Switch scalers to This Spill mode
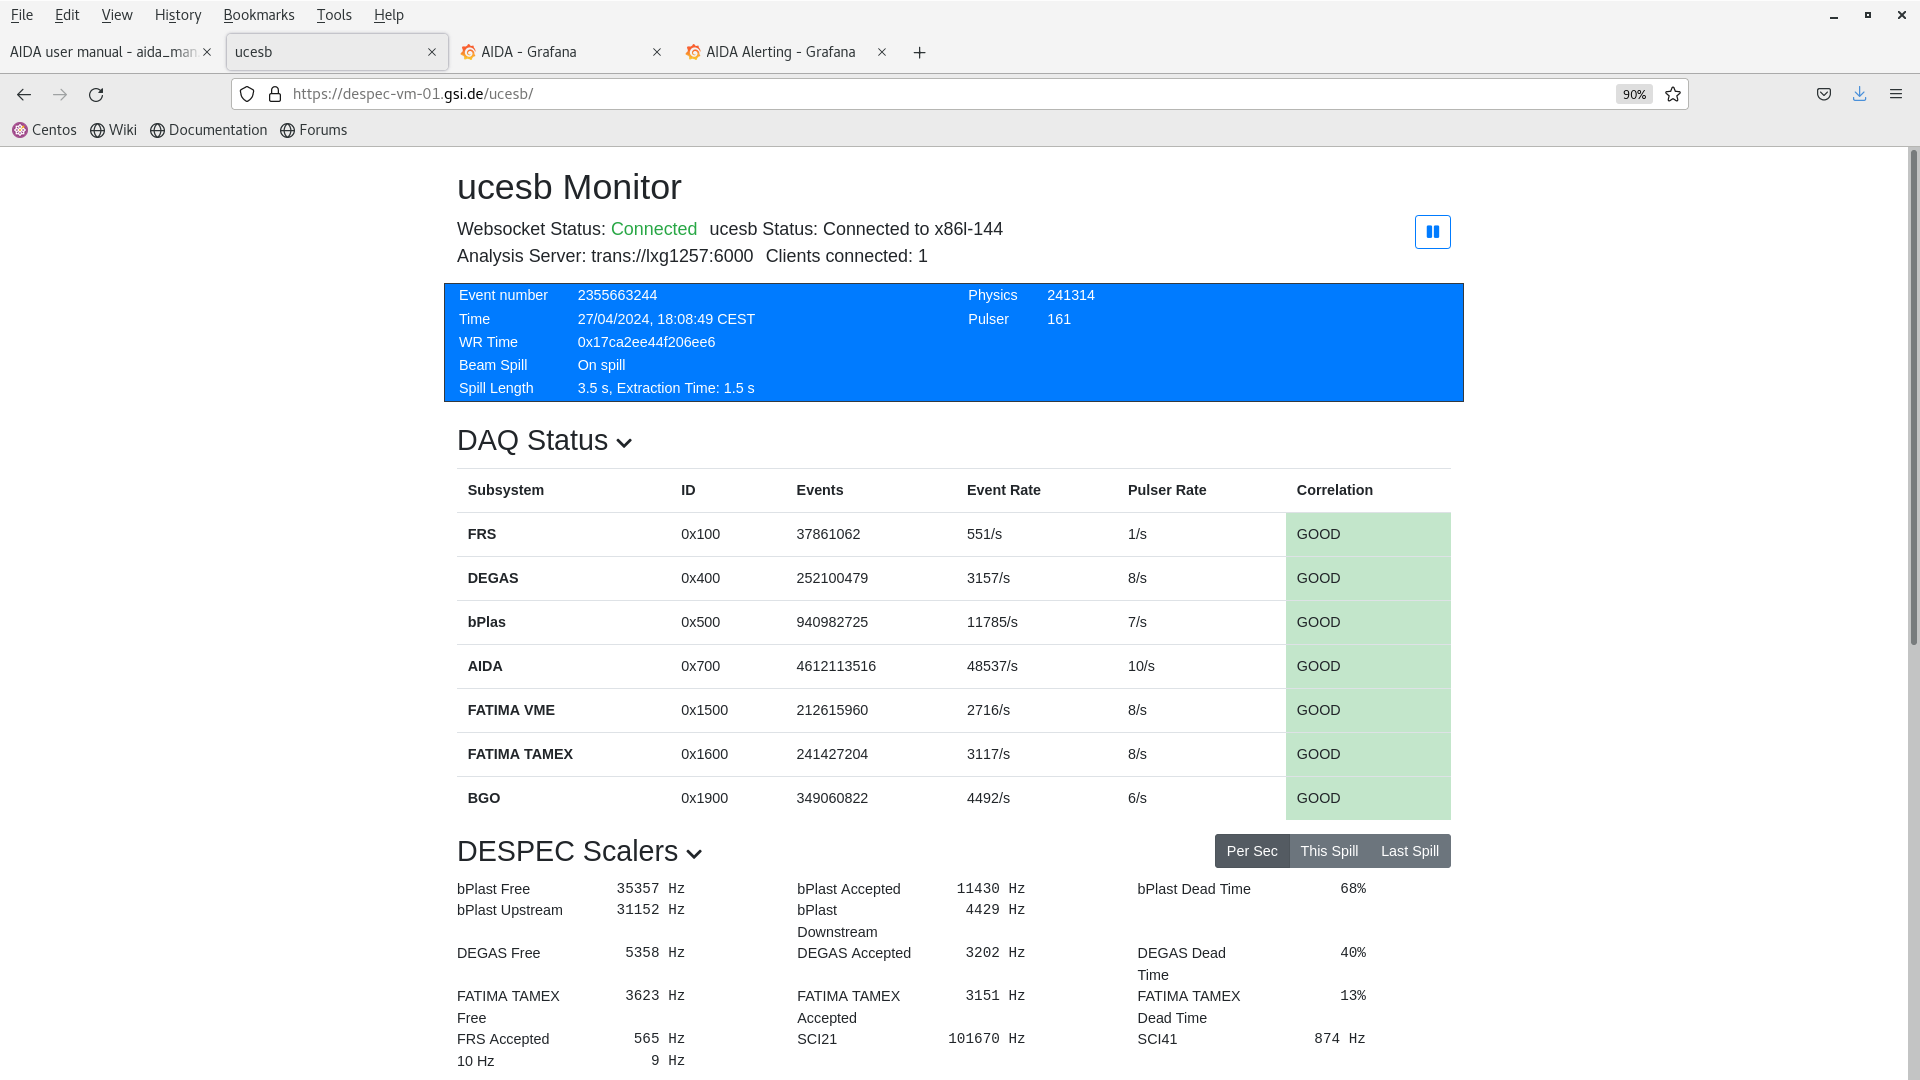Image resolution: width=1920 pixels, height=1080 pixels. pos(1328,851)
